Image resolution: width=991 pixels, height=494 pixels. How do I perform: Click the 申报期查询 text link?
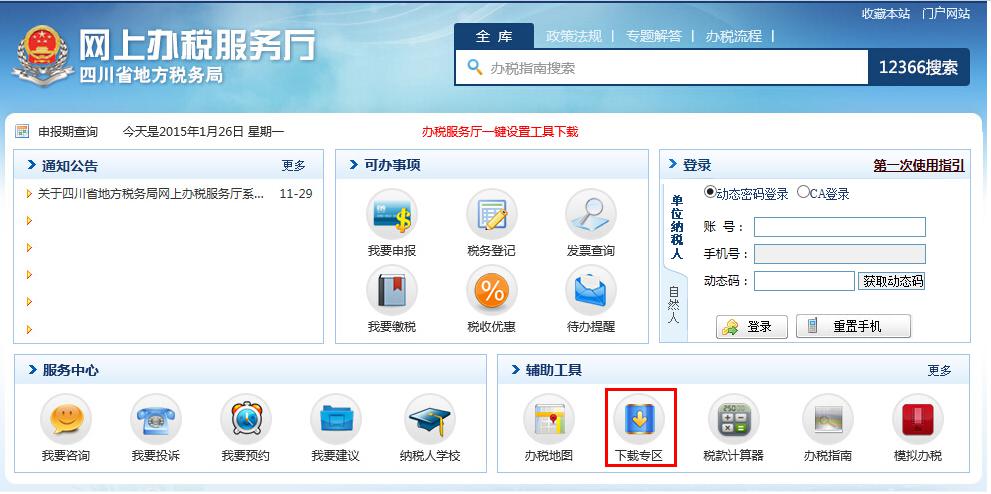click(x=68, y=131)
